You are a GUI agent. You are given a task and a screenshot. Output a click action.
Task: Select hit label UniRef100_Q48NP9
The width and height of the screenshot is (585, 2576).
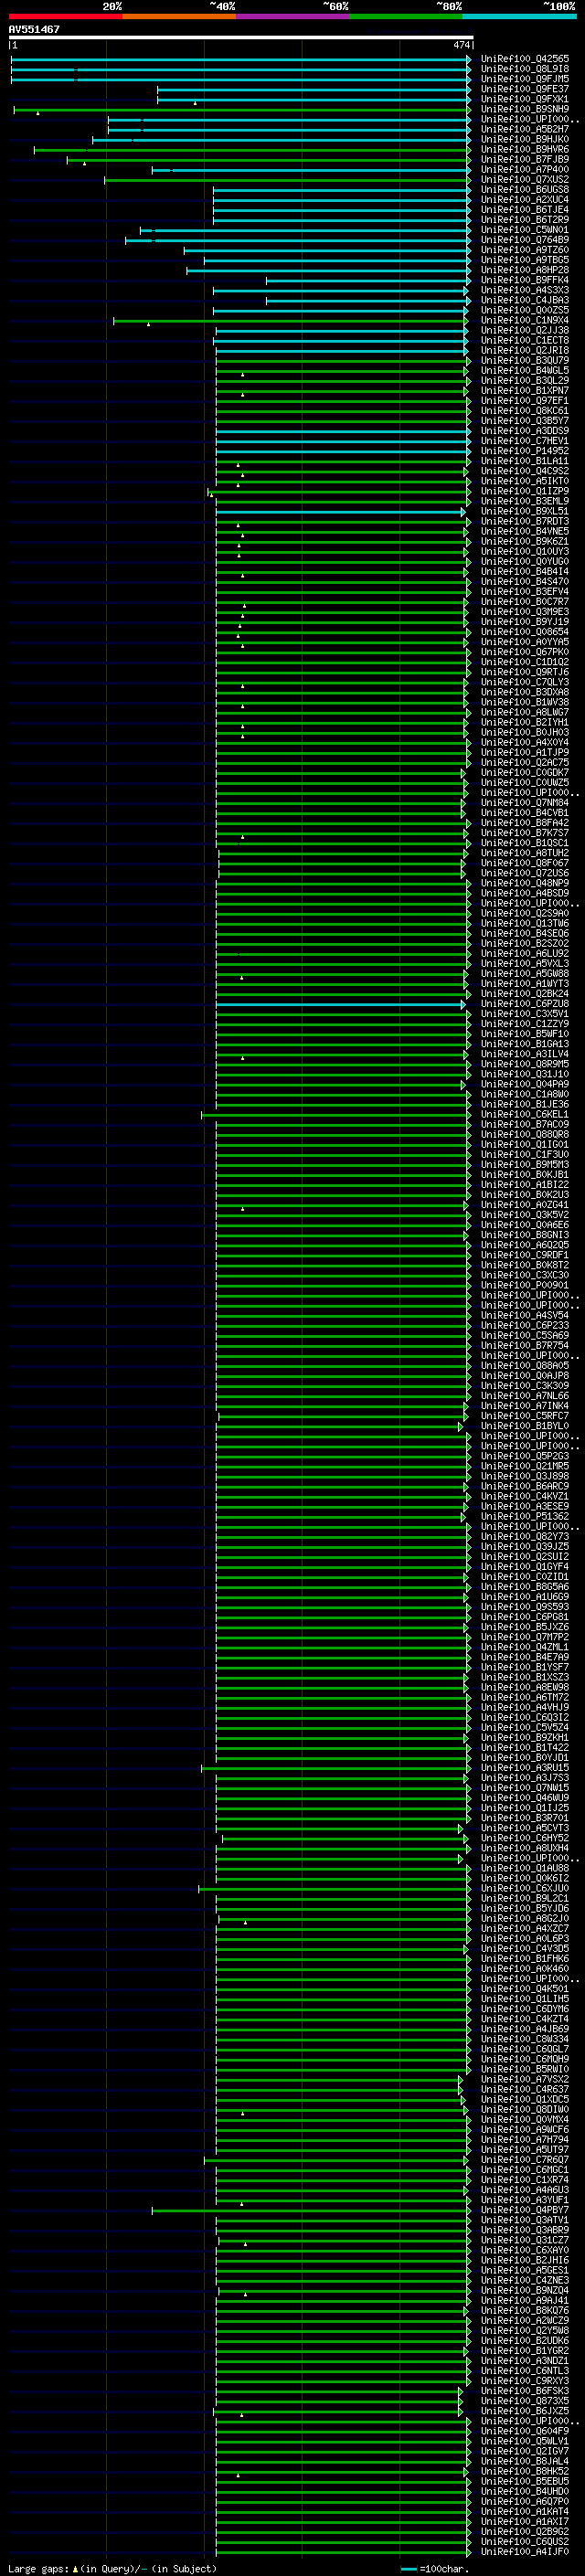click(525, 883)
